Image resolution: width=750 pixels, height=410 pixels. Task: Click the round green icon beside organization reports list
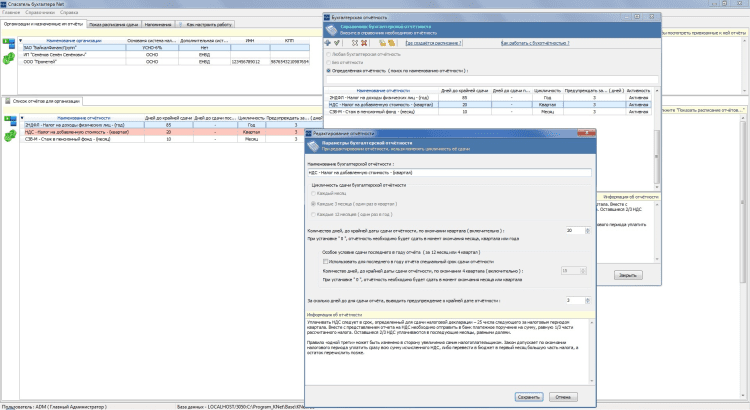(x=10, y=136)
